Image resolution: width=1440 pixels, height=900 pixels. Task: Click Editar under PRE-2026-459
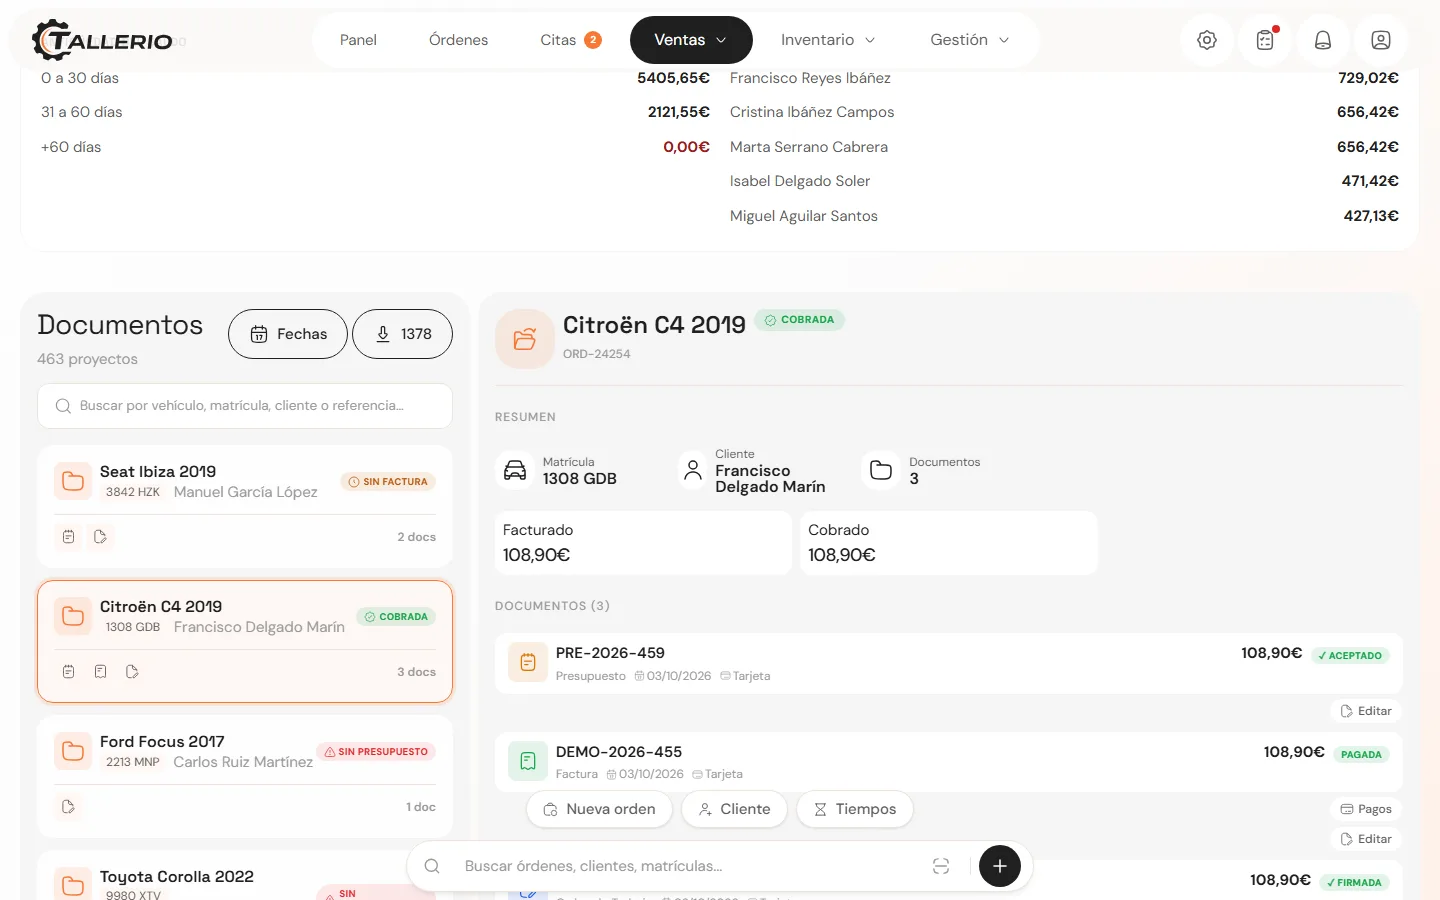pos(1366,711)
